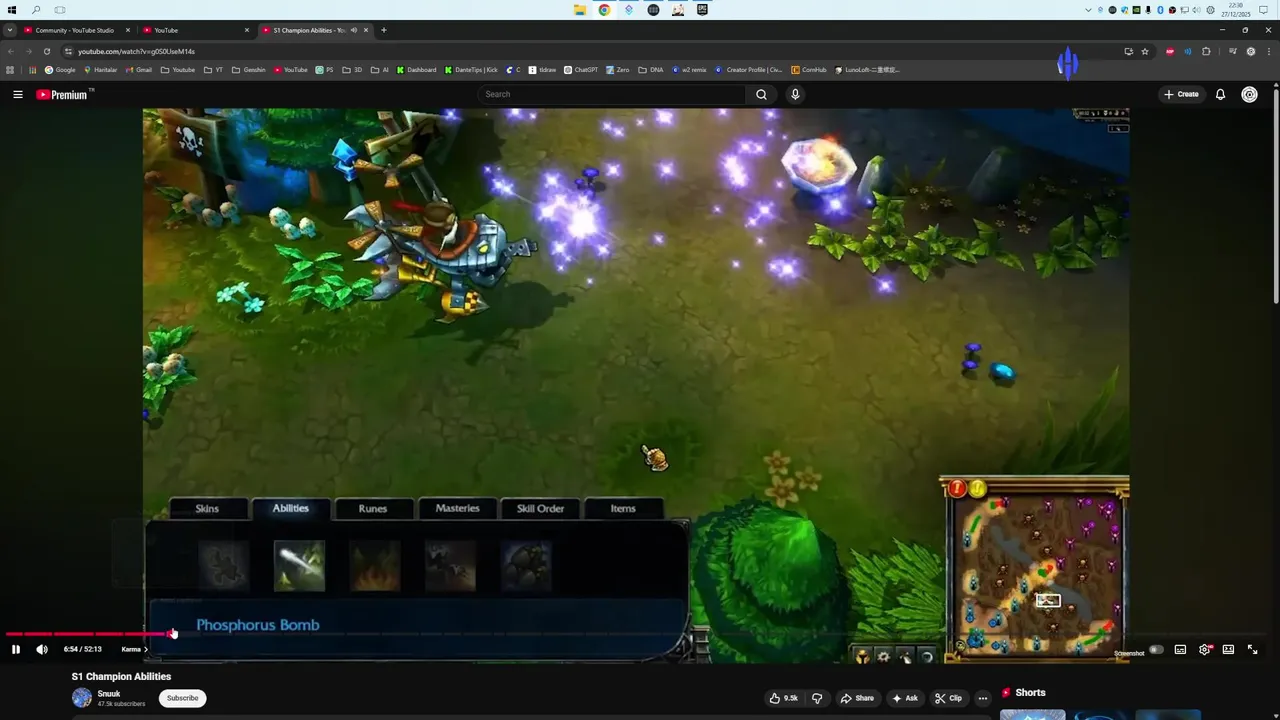Subscribe to the Snuuk channel
The height and width of the screenshot is (720, 1280).
[x=182, y=698]
